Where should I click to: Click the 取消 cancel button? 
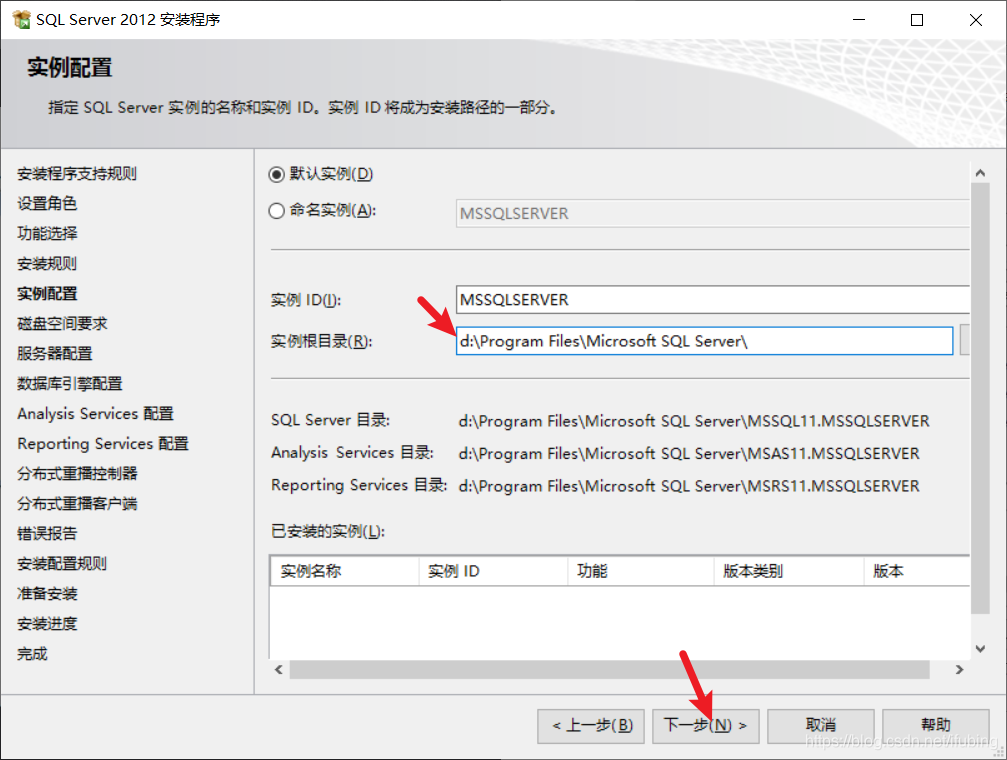click(x=821, y=726)
